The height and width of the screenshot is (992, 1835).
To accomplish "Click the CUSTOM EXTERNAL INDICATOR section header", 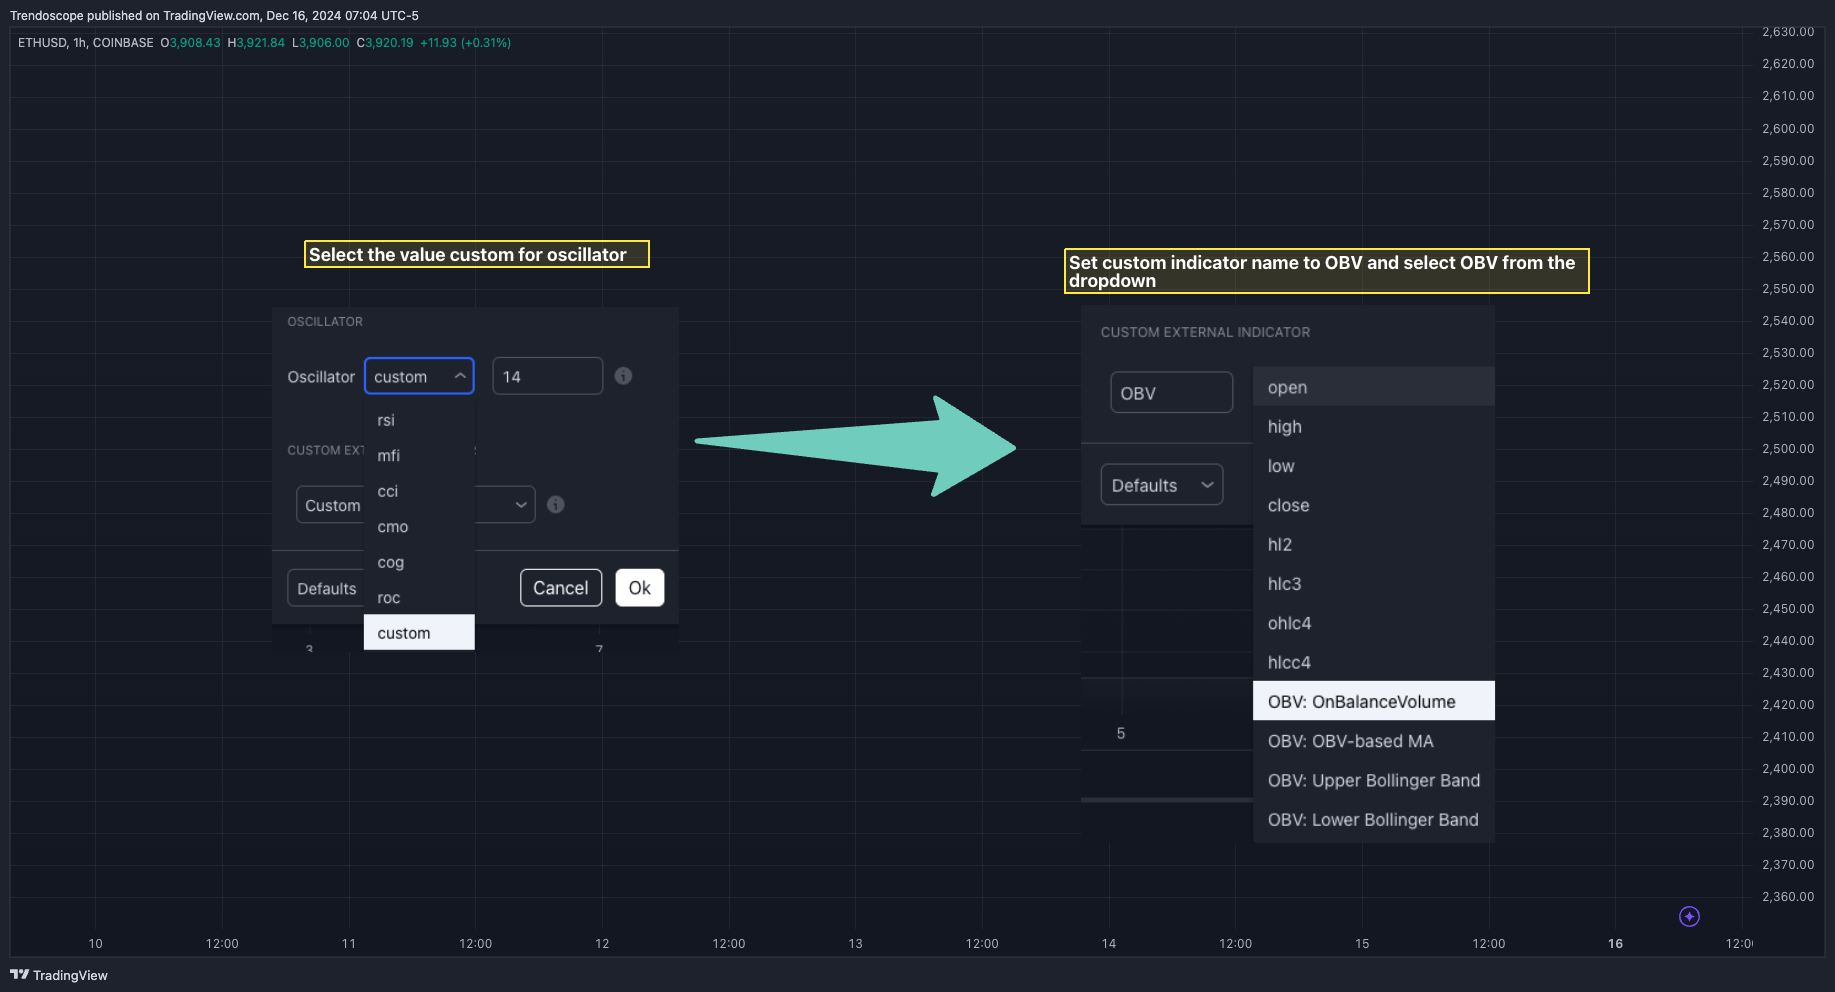I will 1205,332.
